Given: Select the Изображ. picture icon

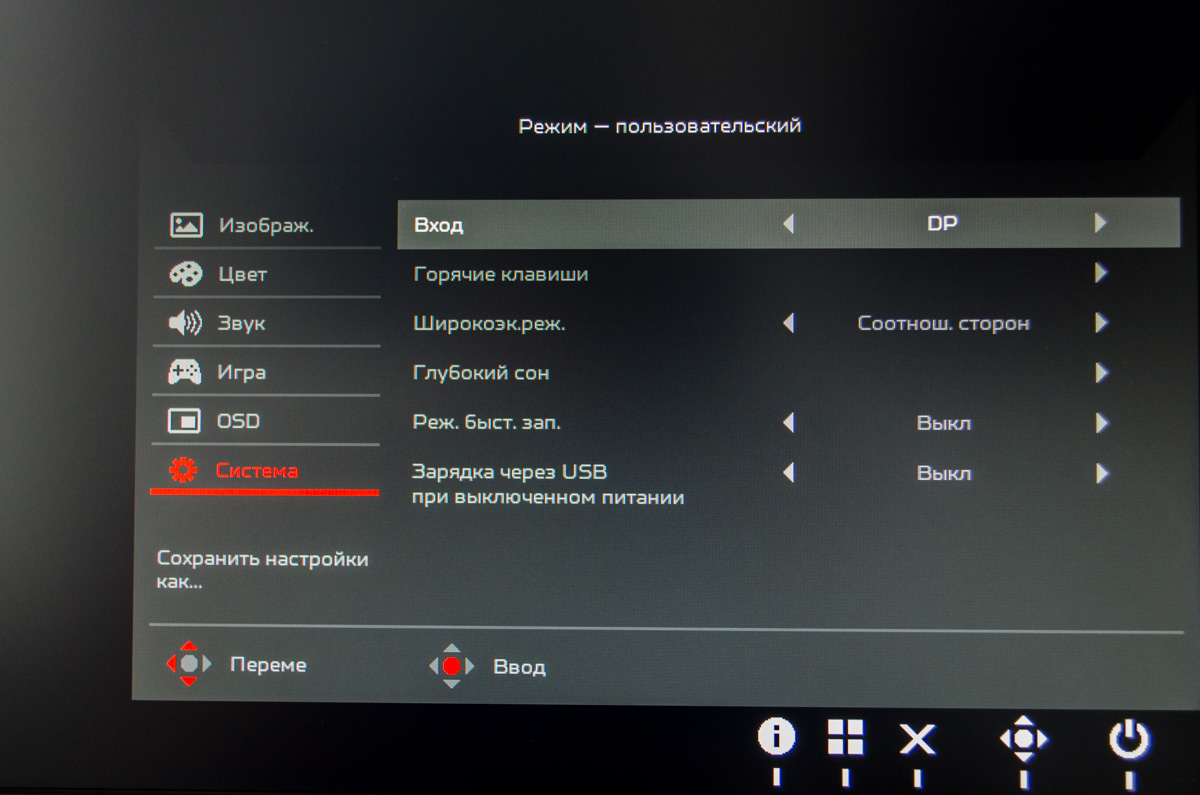Looking at the screenshot, I should pyautogui.click(x=186, y=225).
